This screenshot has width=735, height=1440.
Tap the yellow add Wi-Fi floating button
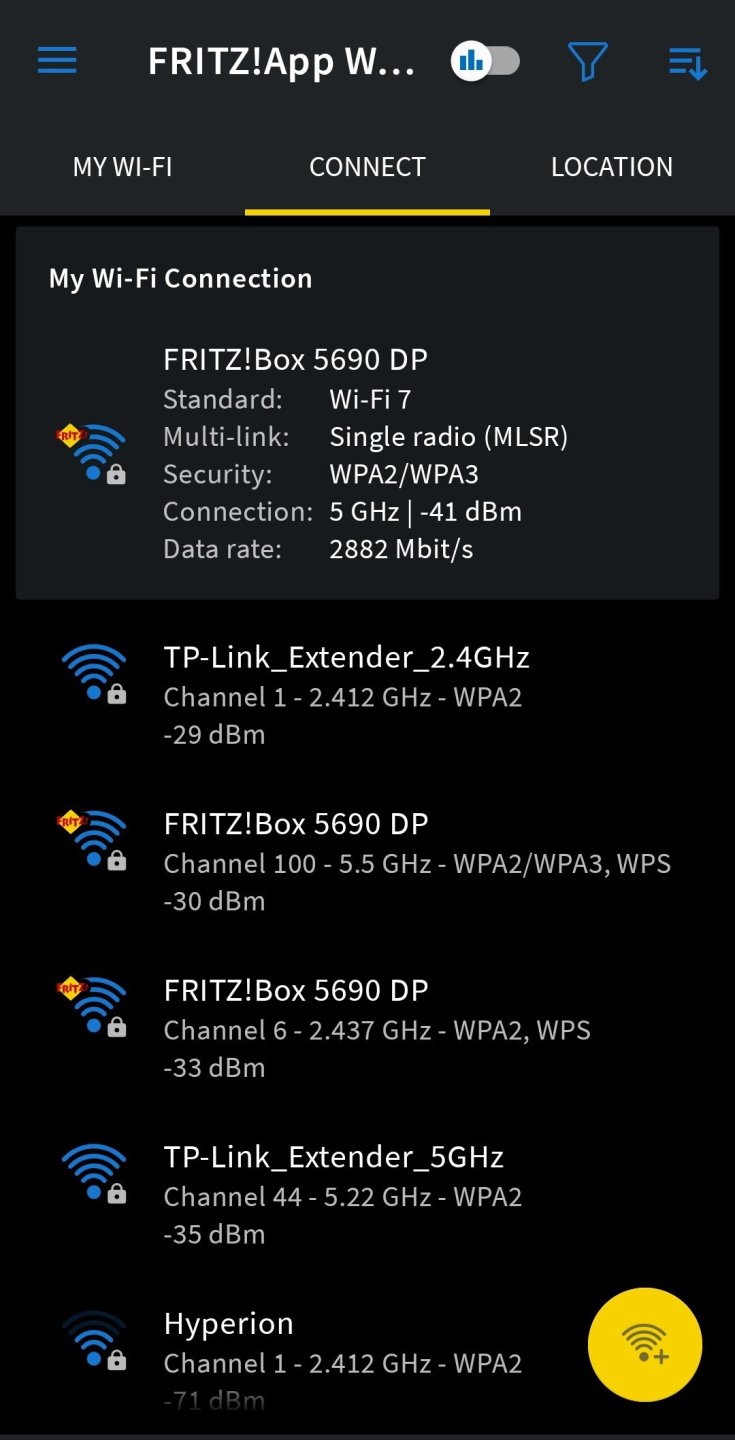(x=645, y=1343)
